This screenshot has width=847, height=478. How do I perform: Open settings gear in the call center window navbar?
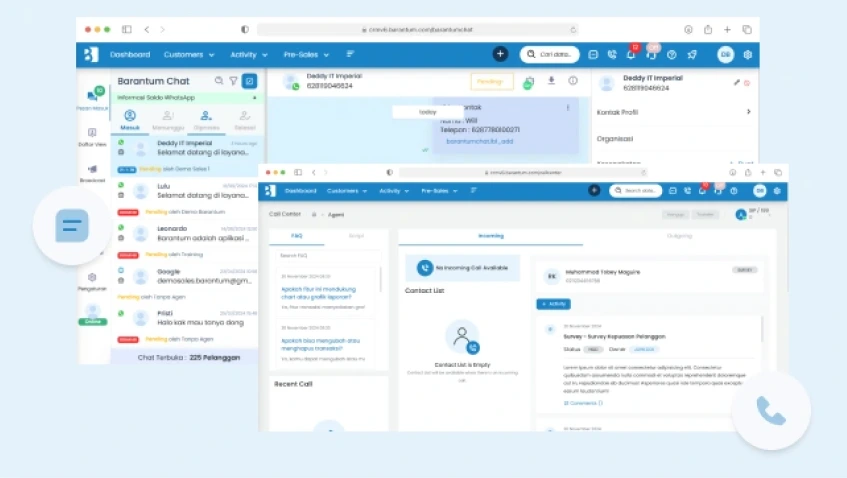click(x=777, y=191)
